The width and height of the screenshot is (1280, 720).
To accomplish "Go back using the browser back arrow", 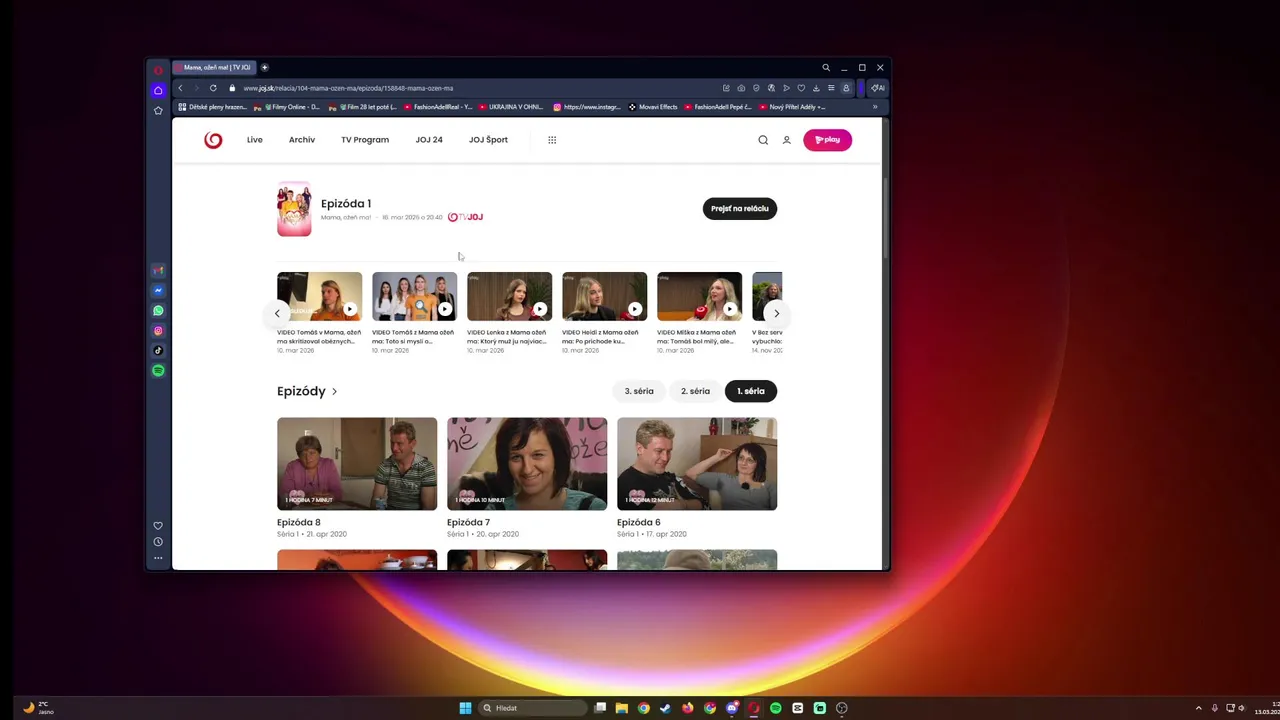I will (180, 88).
